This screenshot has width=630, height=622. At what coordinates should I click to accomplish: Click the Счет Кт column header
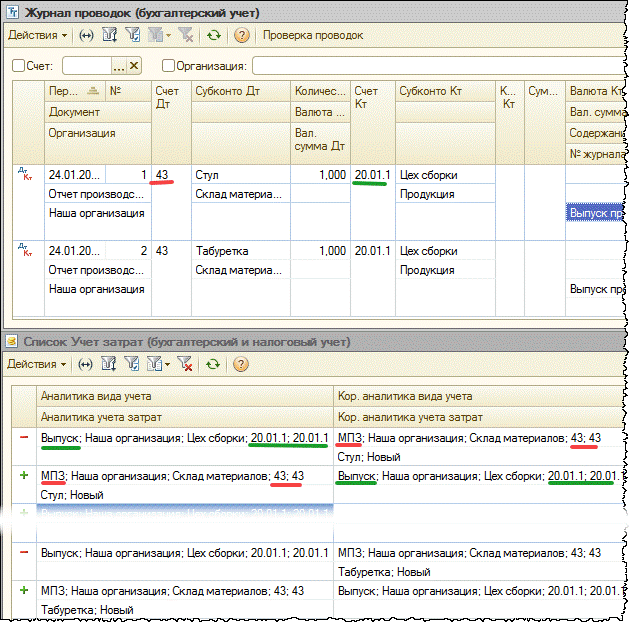click(x=372, y=122)
